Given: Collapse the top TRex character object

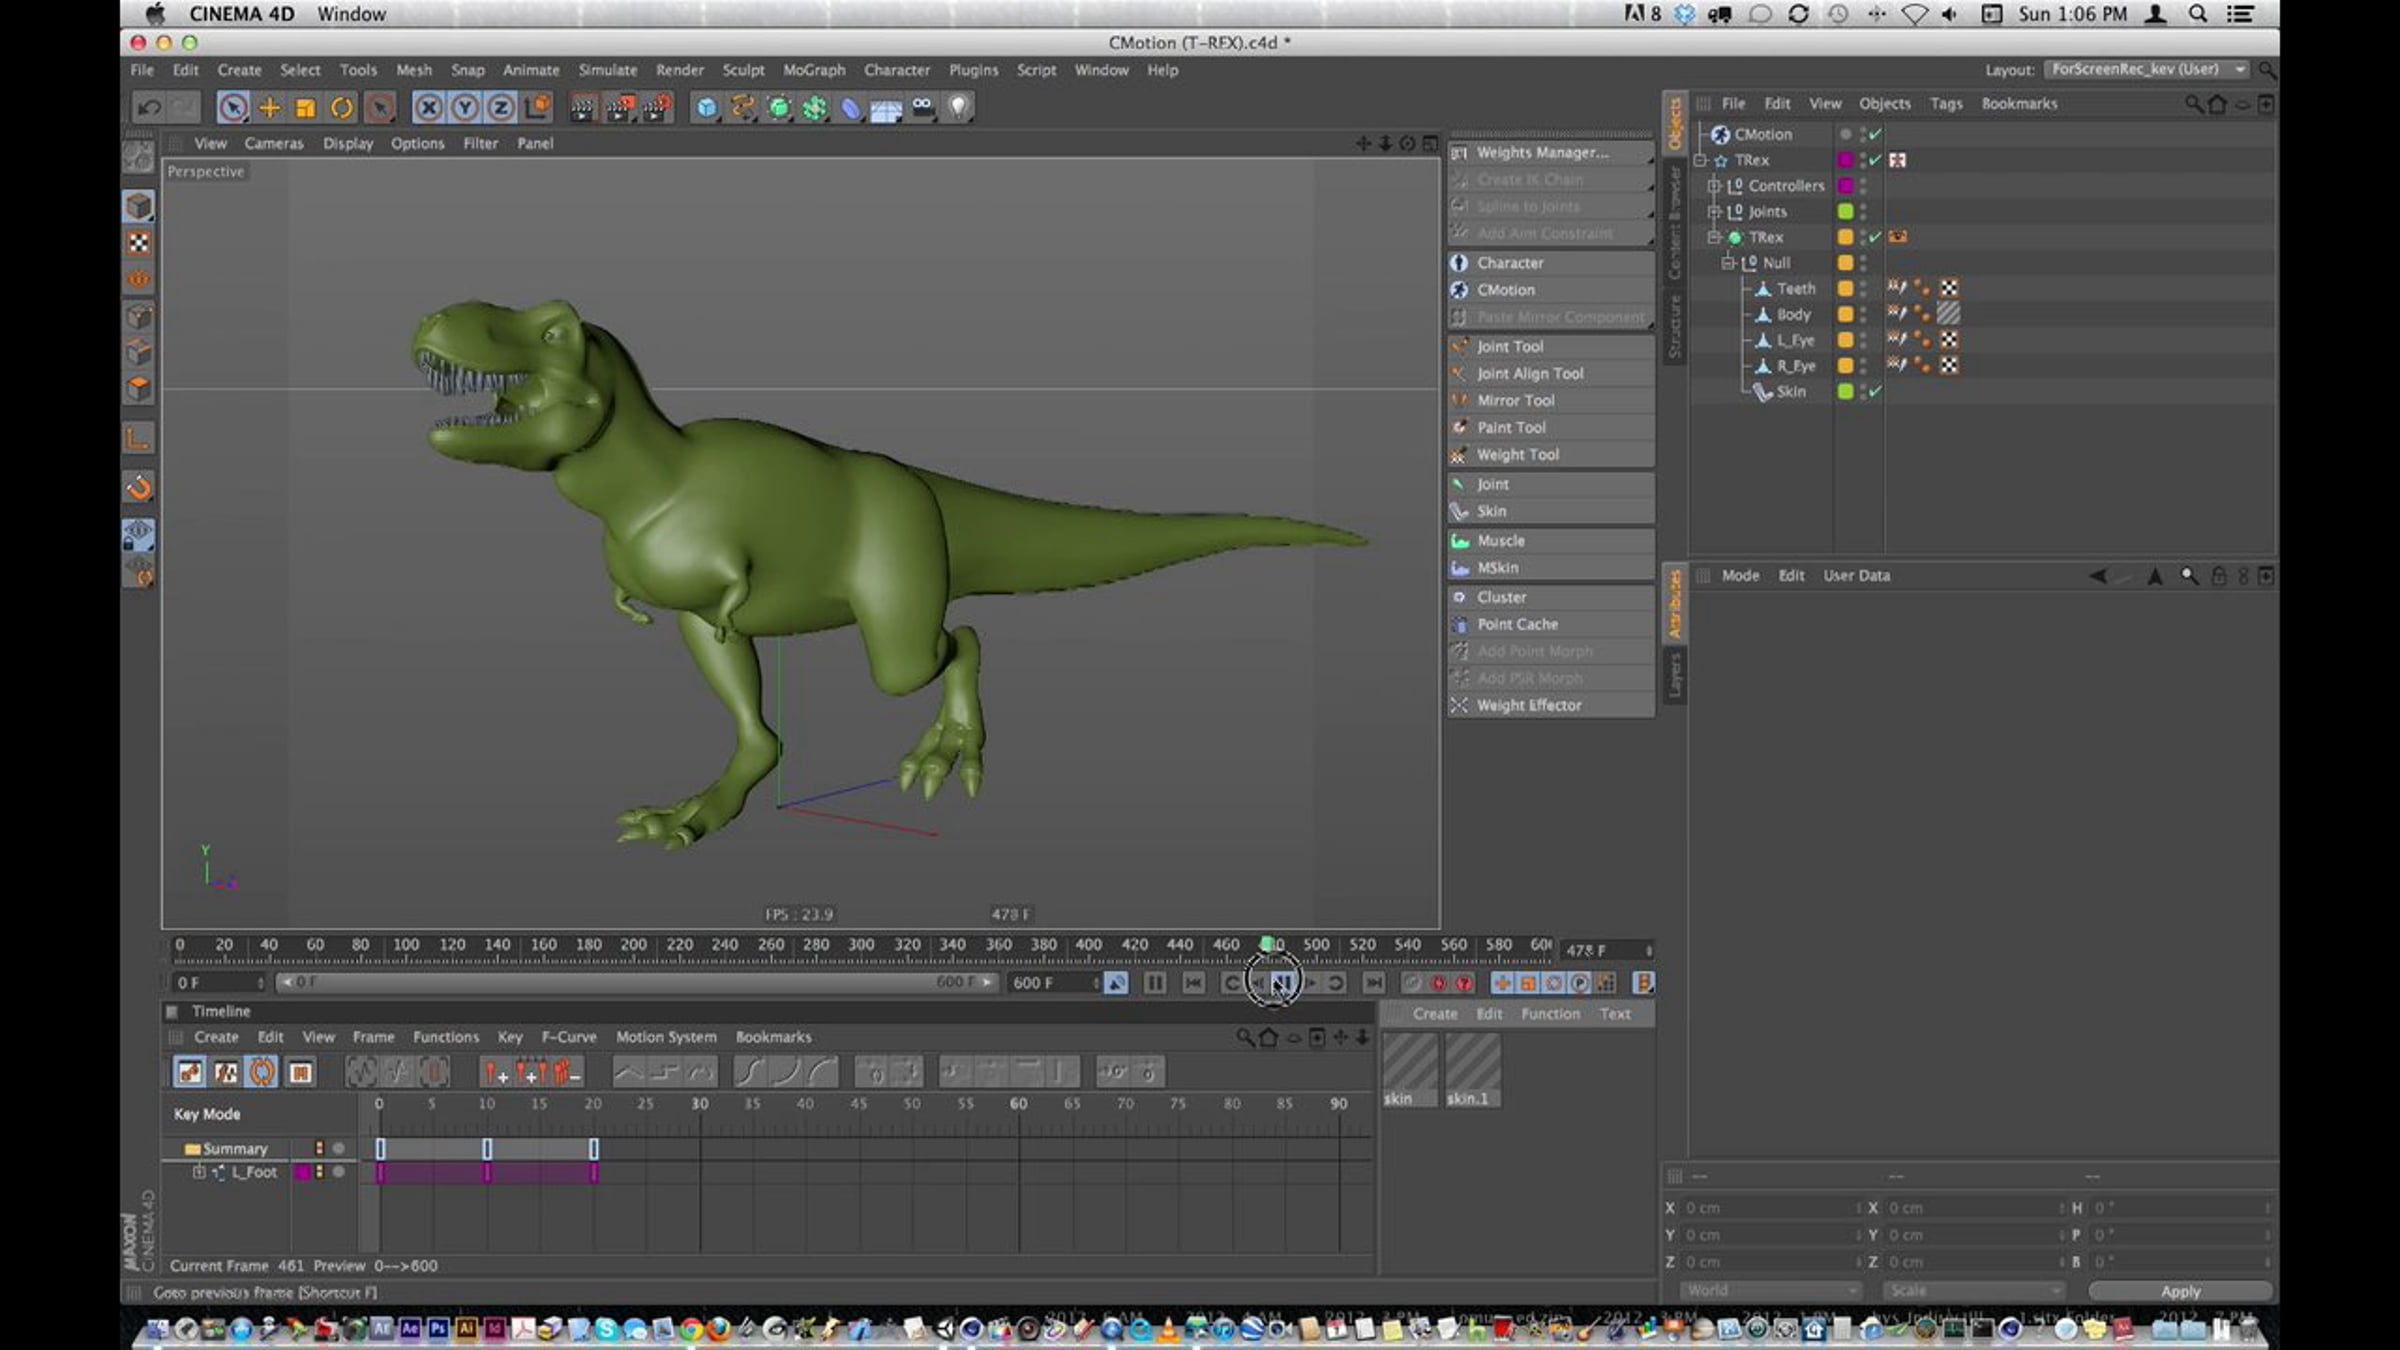Looking at the screenshot, I should (x=1700, y=160).
